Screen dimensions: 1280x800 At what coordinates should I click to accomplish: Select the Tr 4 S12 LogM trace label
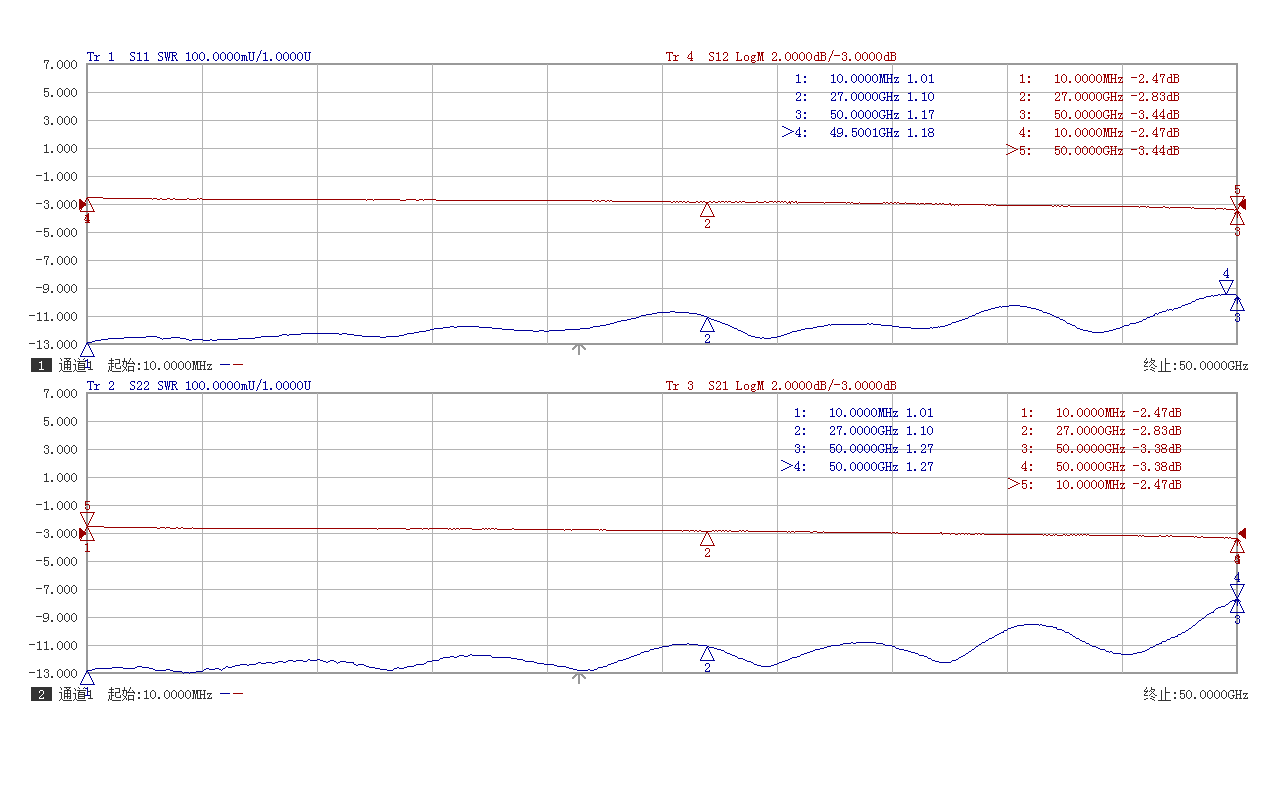pos(781,57)
